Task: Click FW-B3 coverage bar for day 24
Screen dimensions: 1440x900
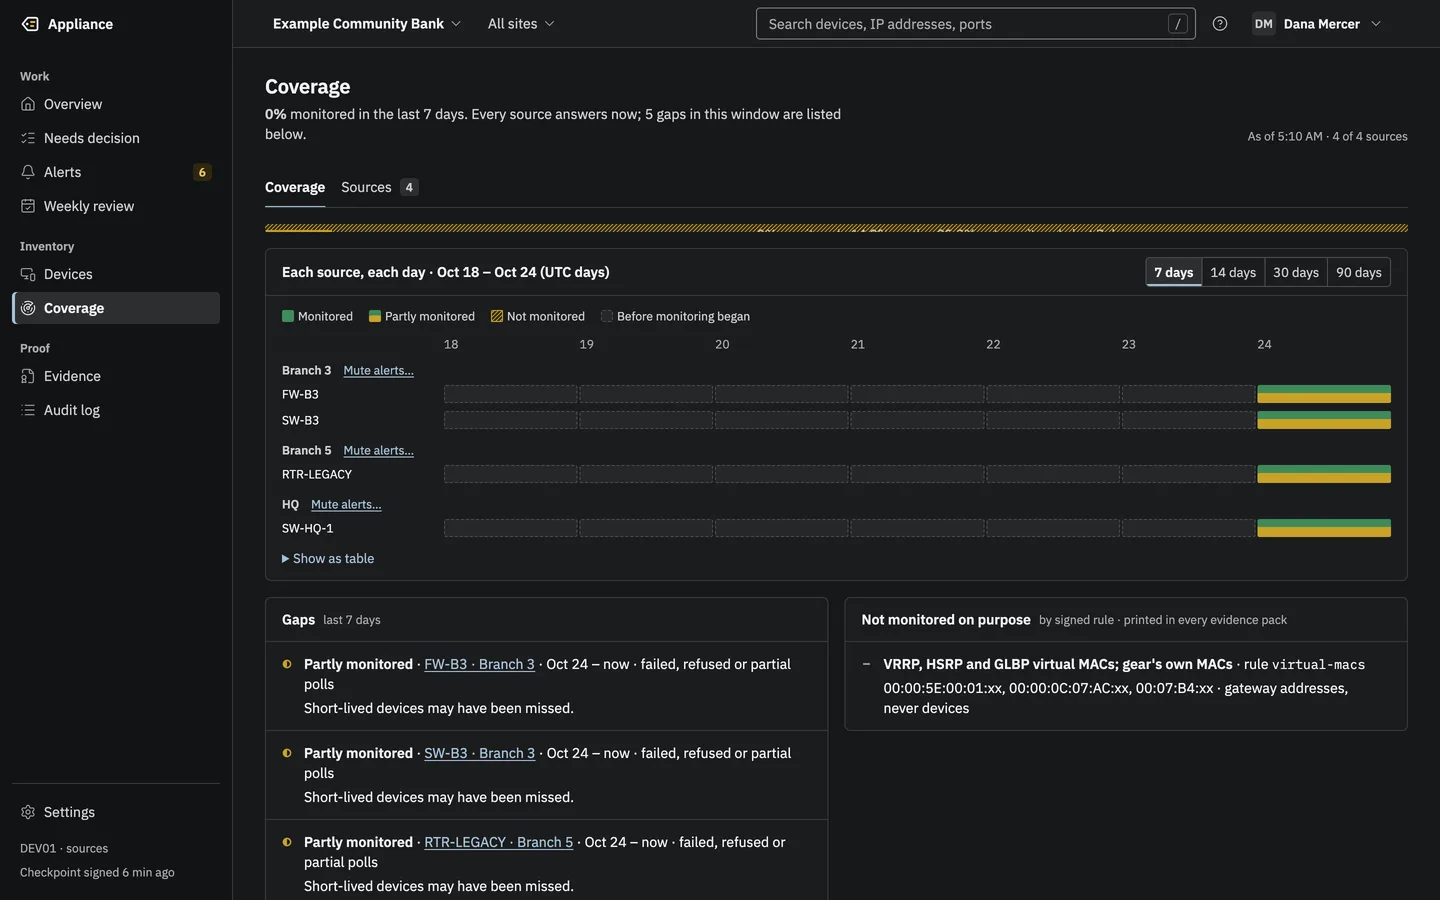Action: pos(1324,394)
